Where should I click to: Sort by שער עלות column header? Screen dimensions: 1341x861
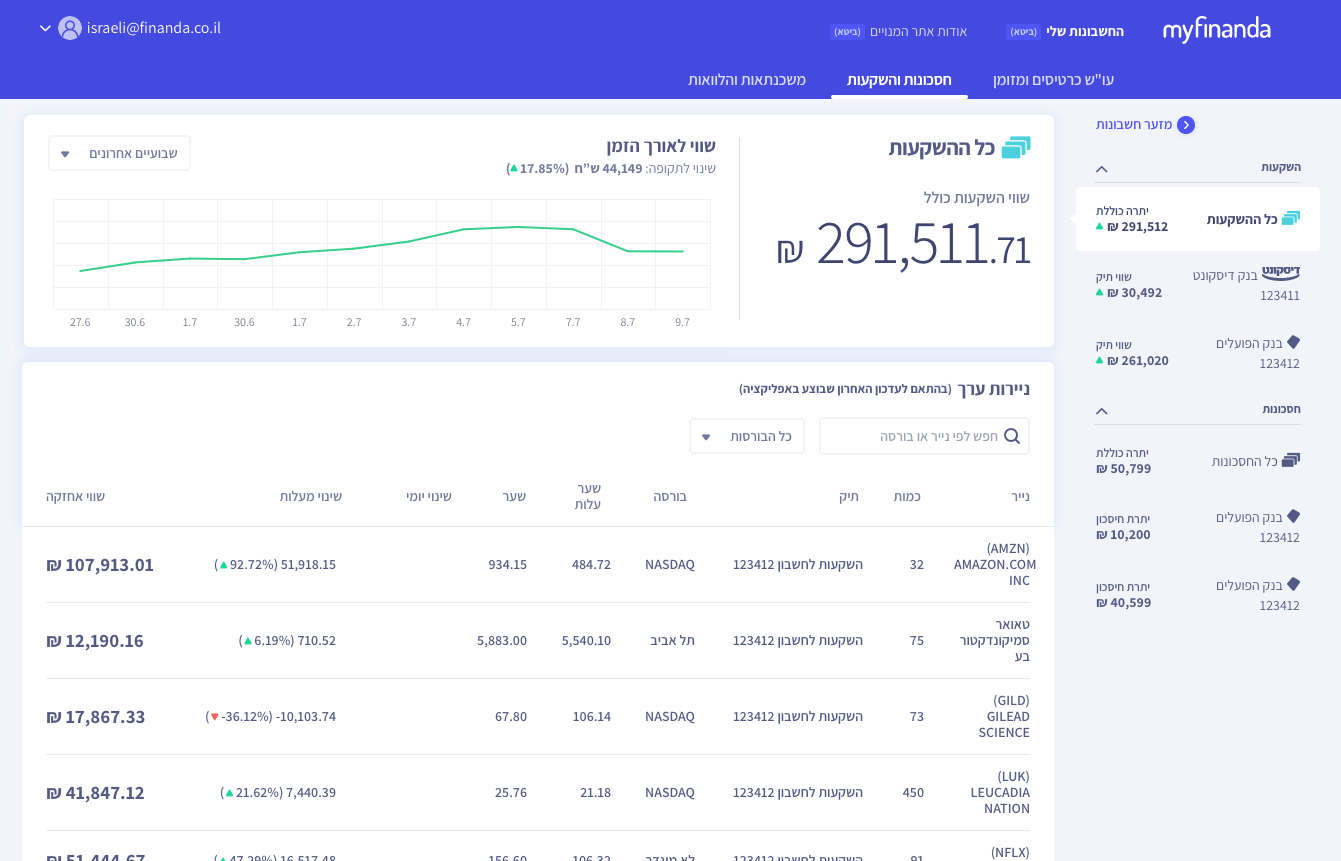pos(588,496)
